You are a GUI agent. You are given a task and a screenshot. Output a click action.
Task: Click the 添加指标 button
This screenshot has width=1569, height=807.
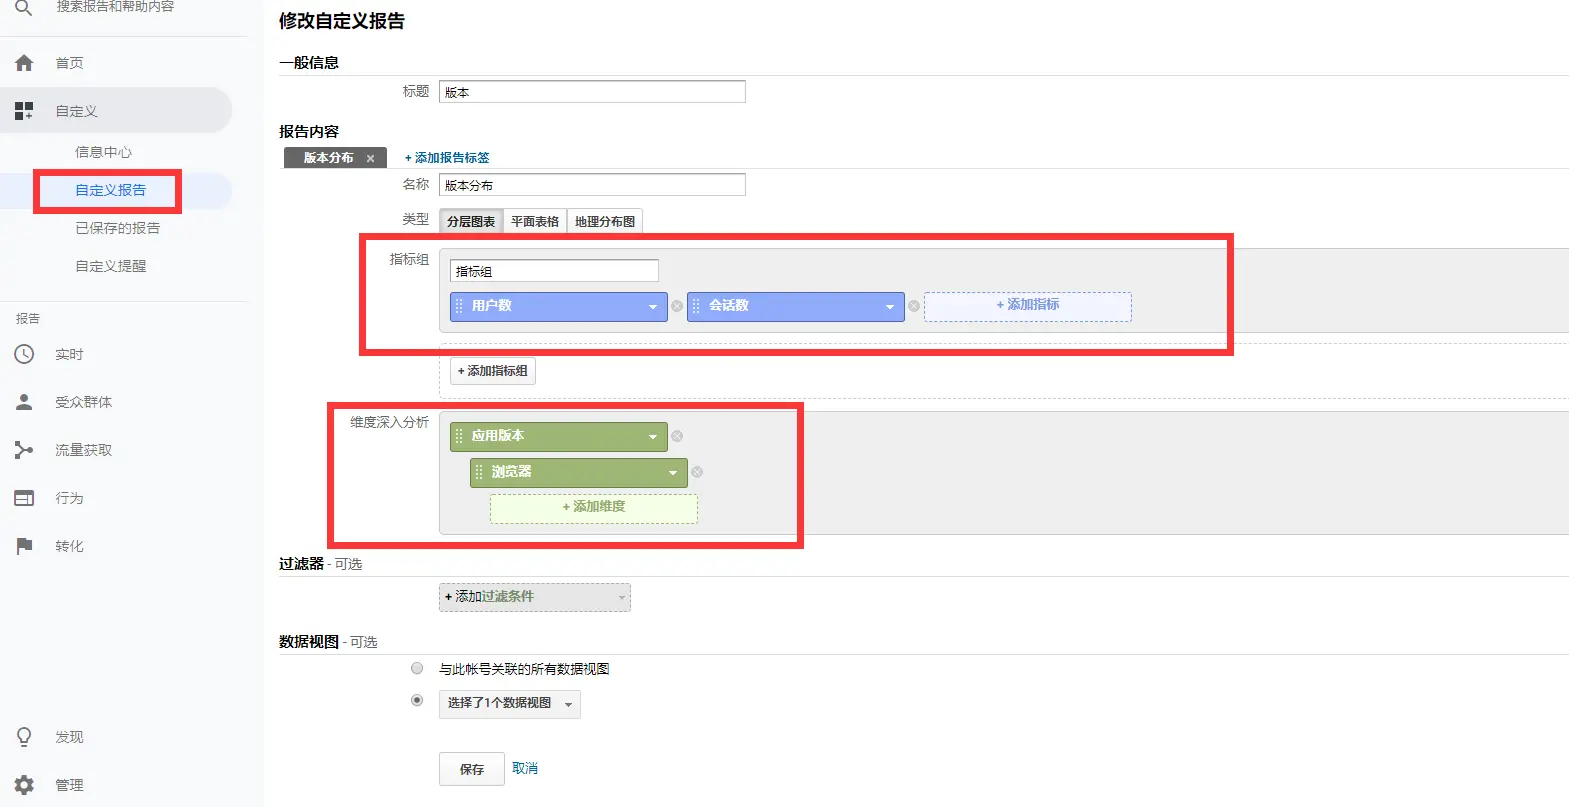coord(1028,306)
